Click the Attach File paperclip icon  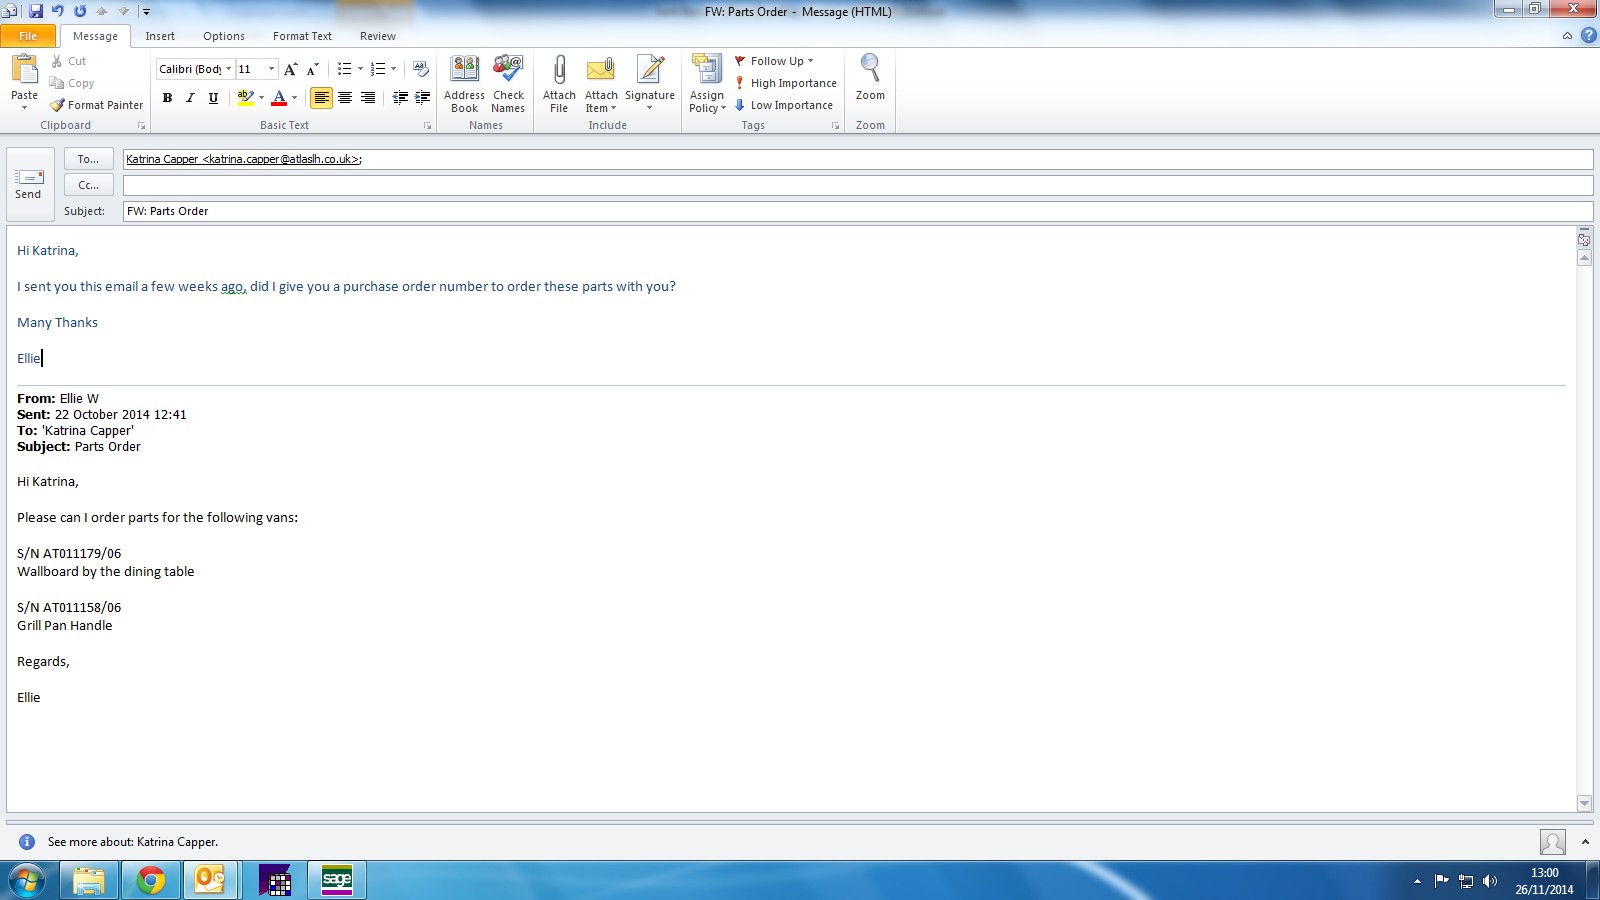pos(559,72)
